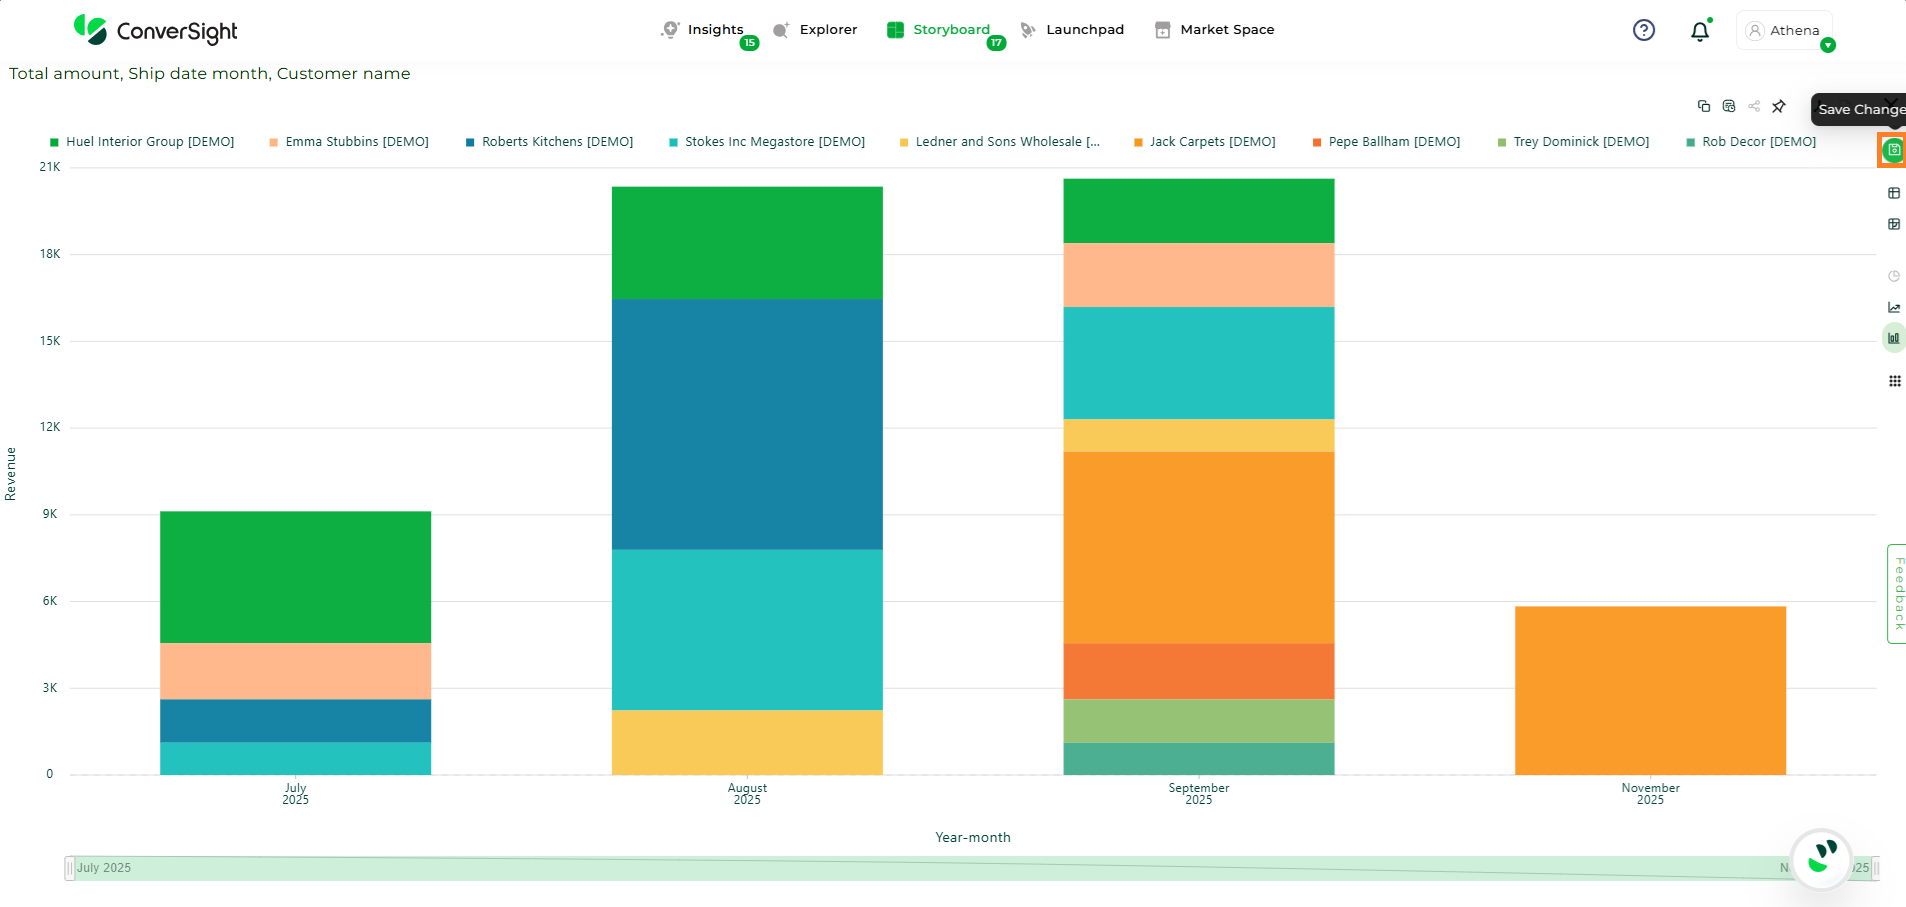
Task: Click the left handle of date range slider
Action: coord(69,868)
